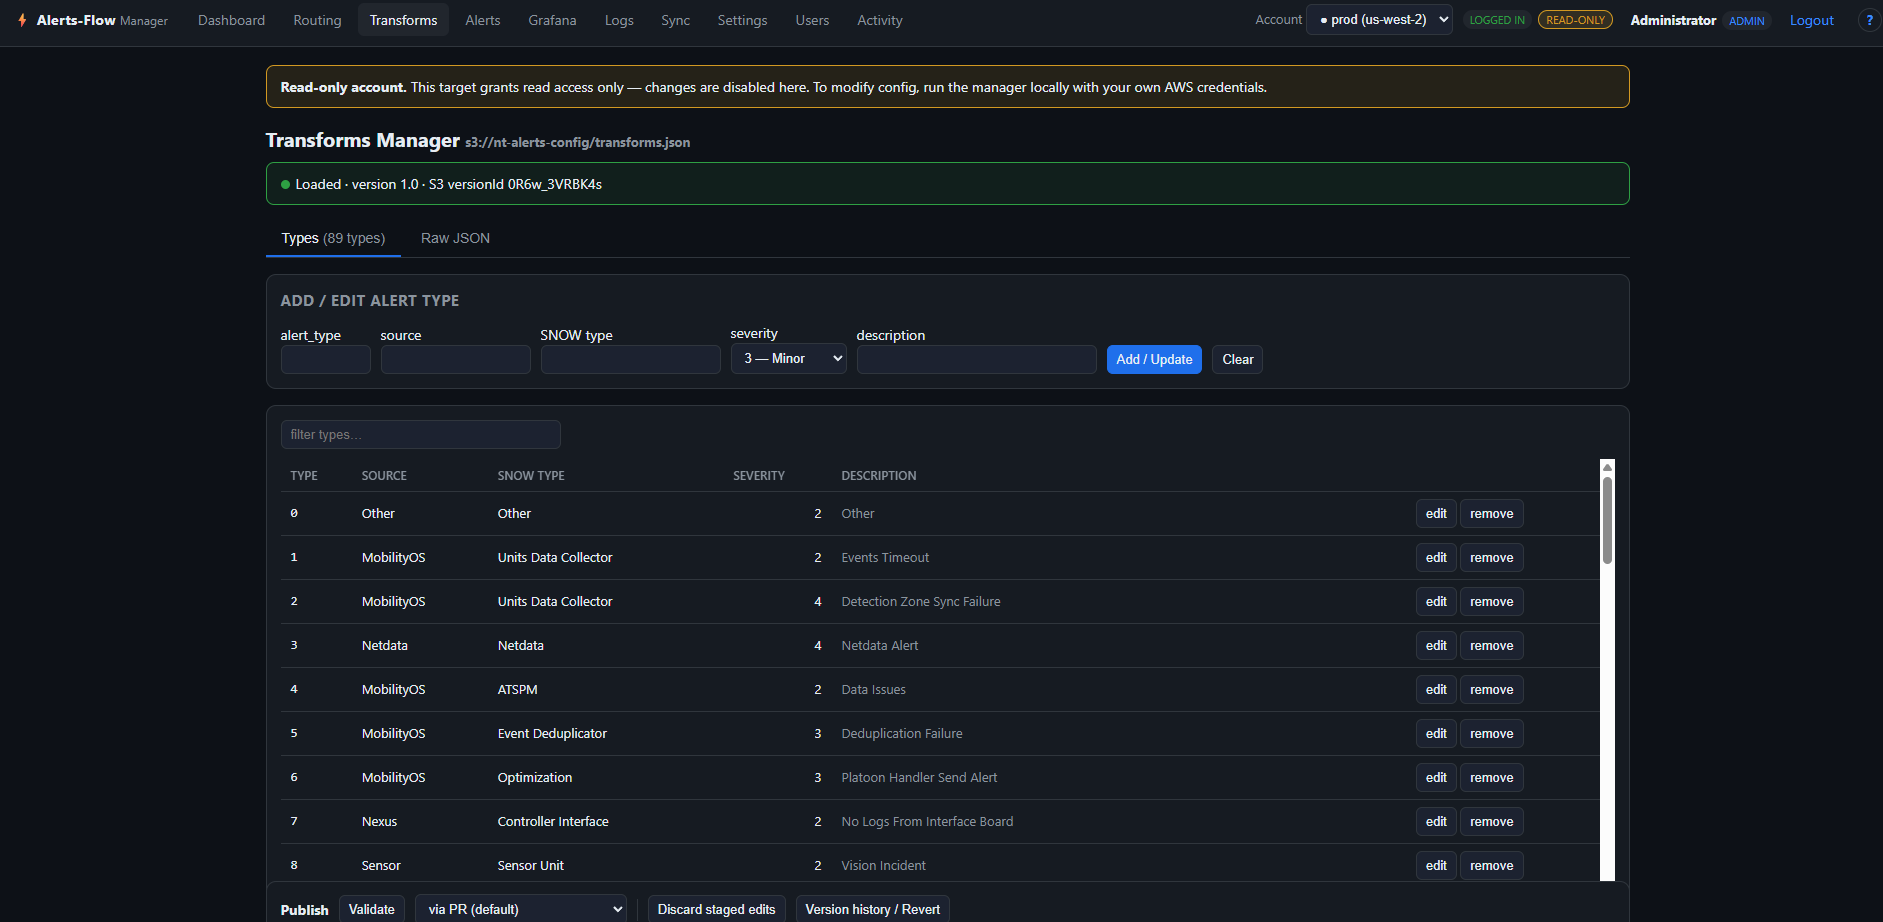Edit the Events Timeout row
Image resolution: width=1883 pixels, height=922 pixels.
(1436, 557)
